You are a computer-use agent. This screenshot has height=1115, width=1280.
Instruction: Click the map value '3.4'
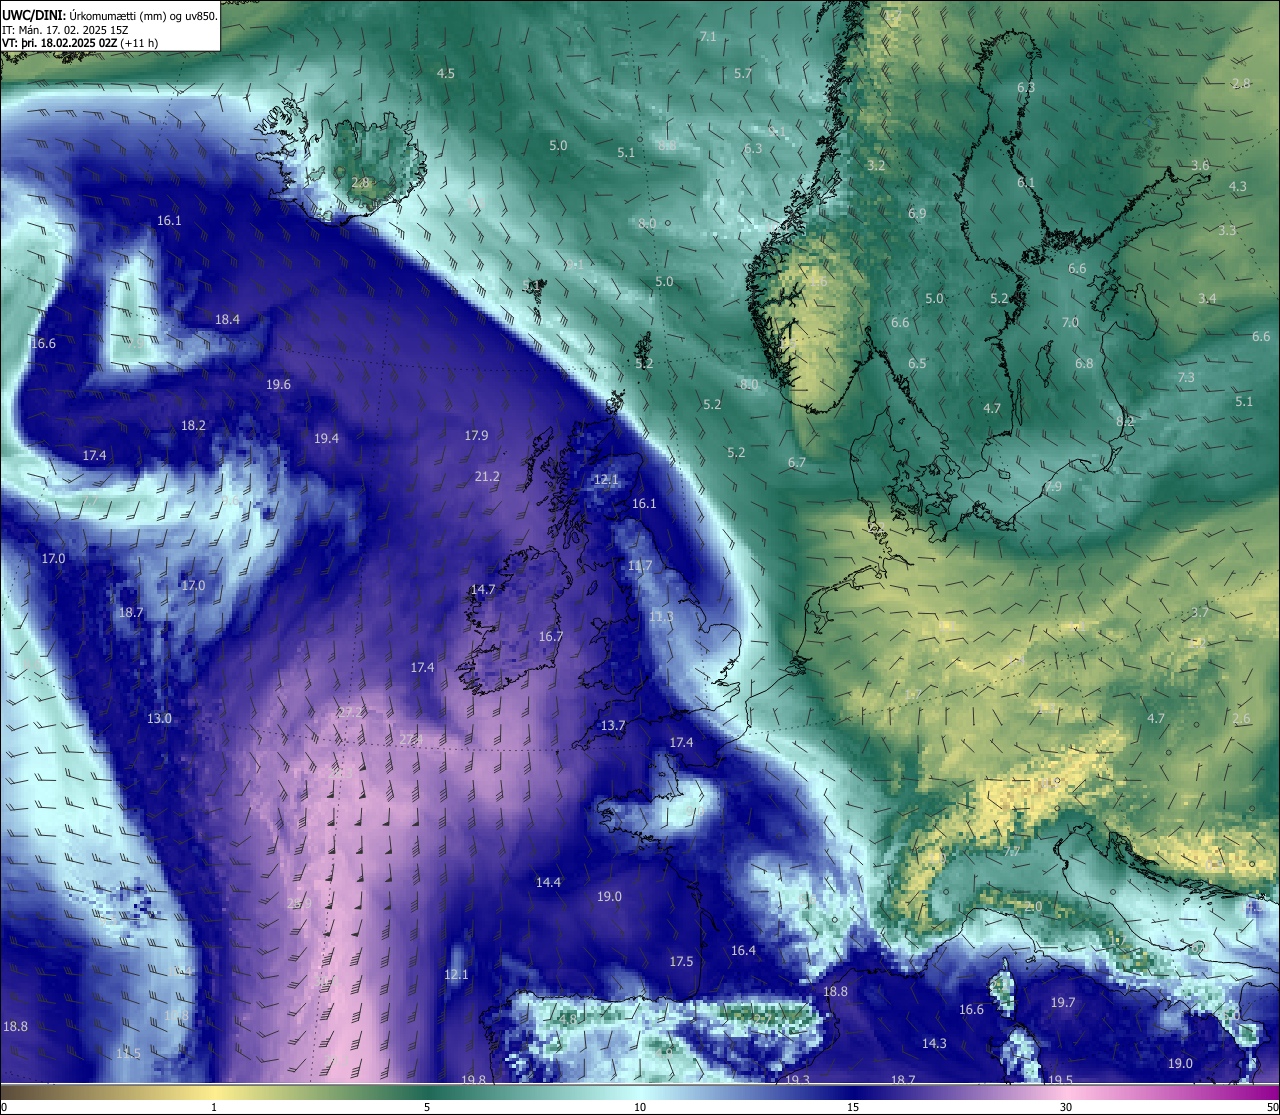[1207, 299]
